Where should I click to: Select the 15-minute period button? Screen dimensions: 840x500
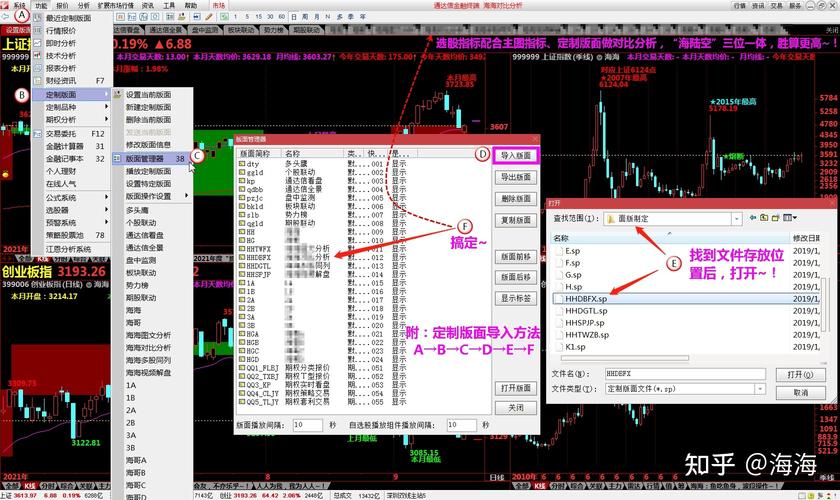pyautogui.click(x=258, y=17)
